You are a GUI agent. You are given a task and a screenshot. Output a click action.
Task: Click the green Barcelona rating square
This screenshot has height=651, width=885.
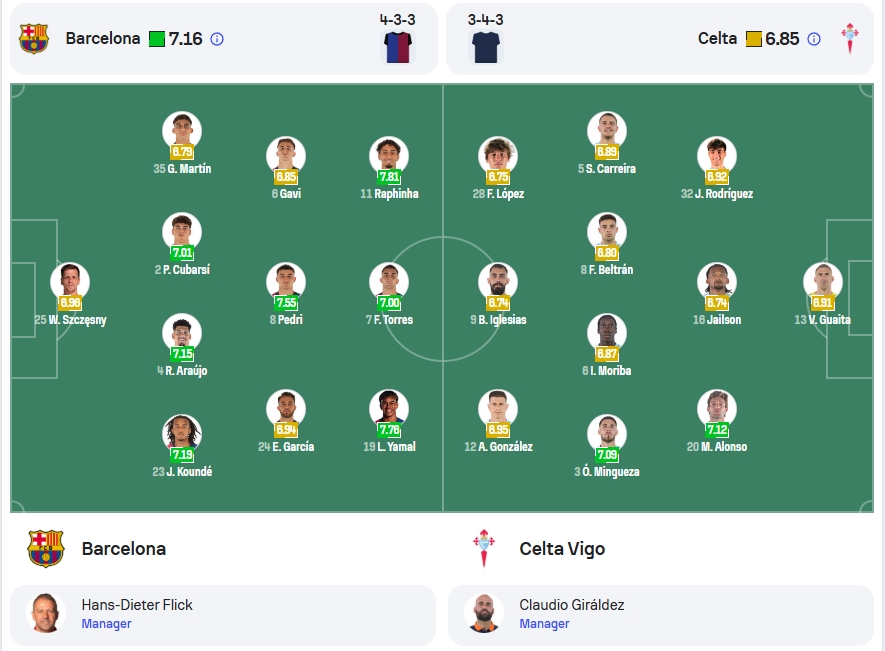(x=157, y=39)
